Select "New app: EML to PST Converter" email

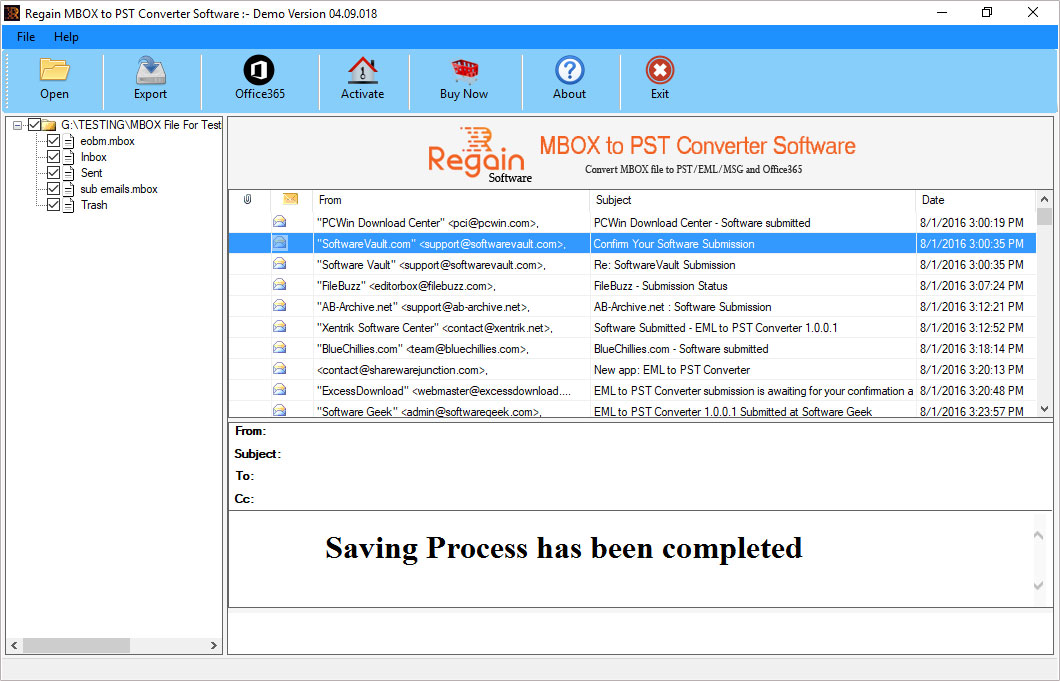pyautogui.click(x=632, y=369)
